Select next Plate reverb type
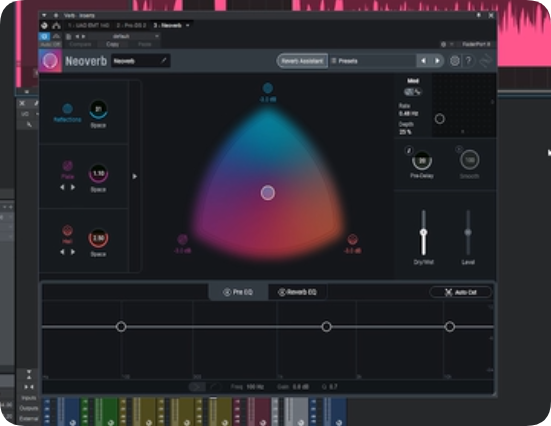 (x=73, y=187)
